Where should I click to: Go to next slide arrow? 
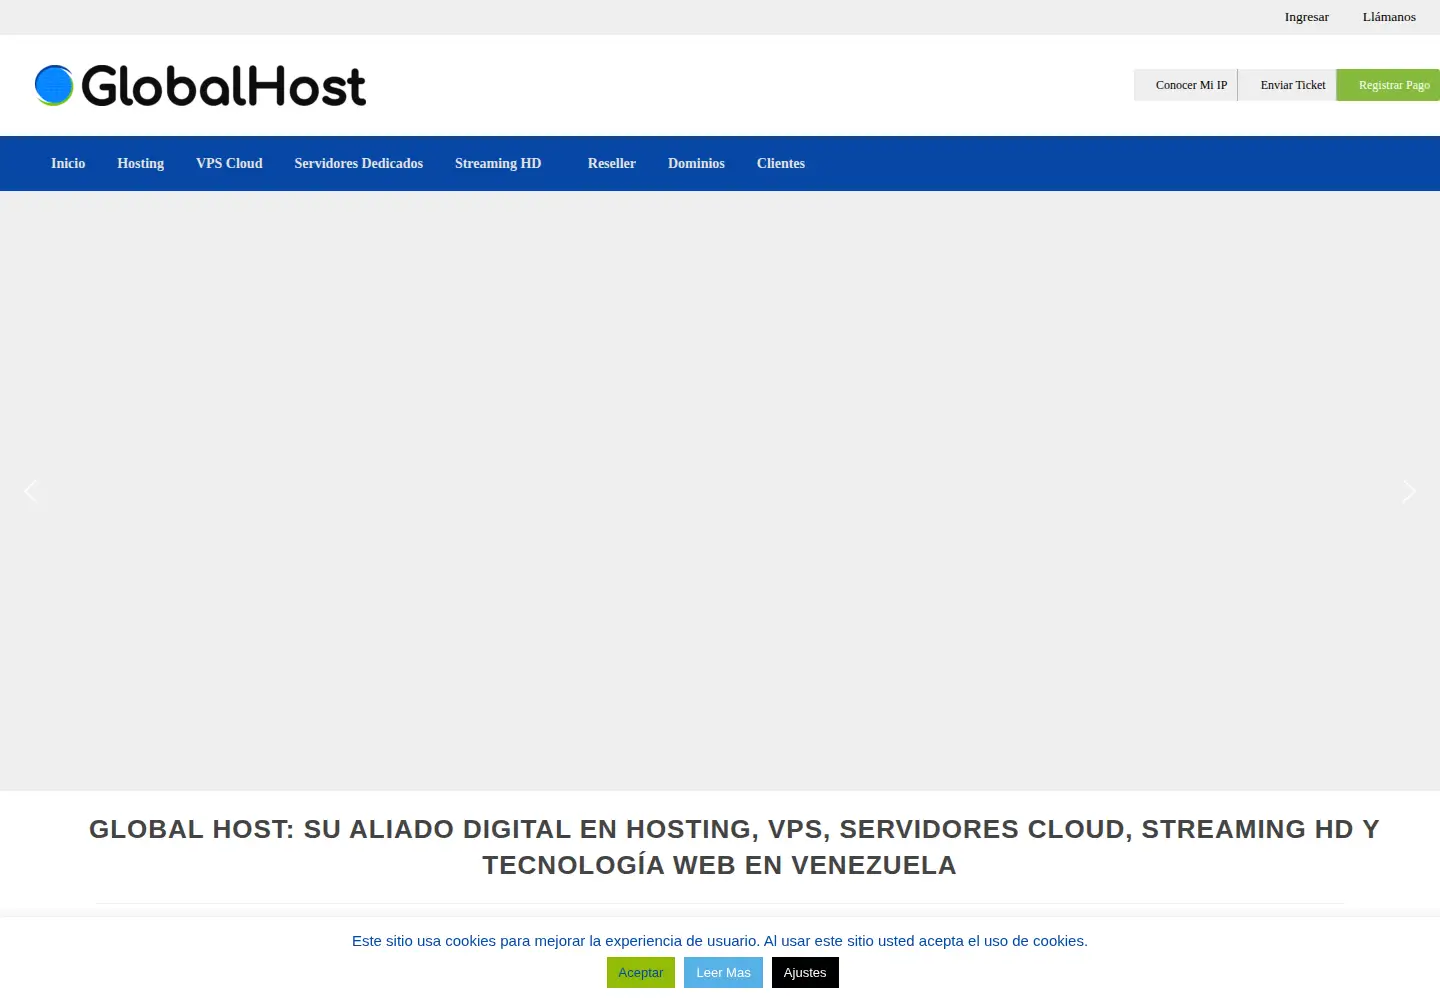click(1409, 491)
